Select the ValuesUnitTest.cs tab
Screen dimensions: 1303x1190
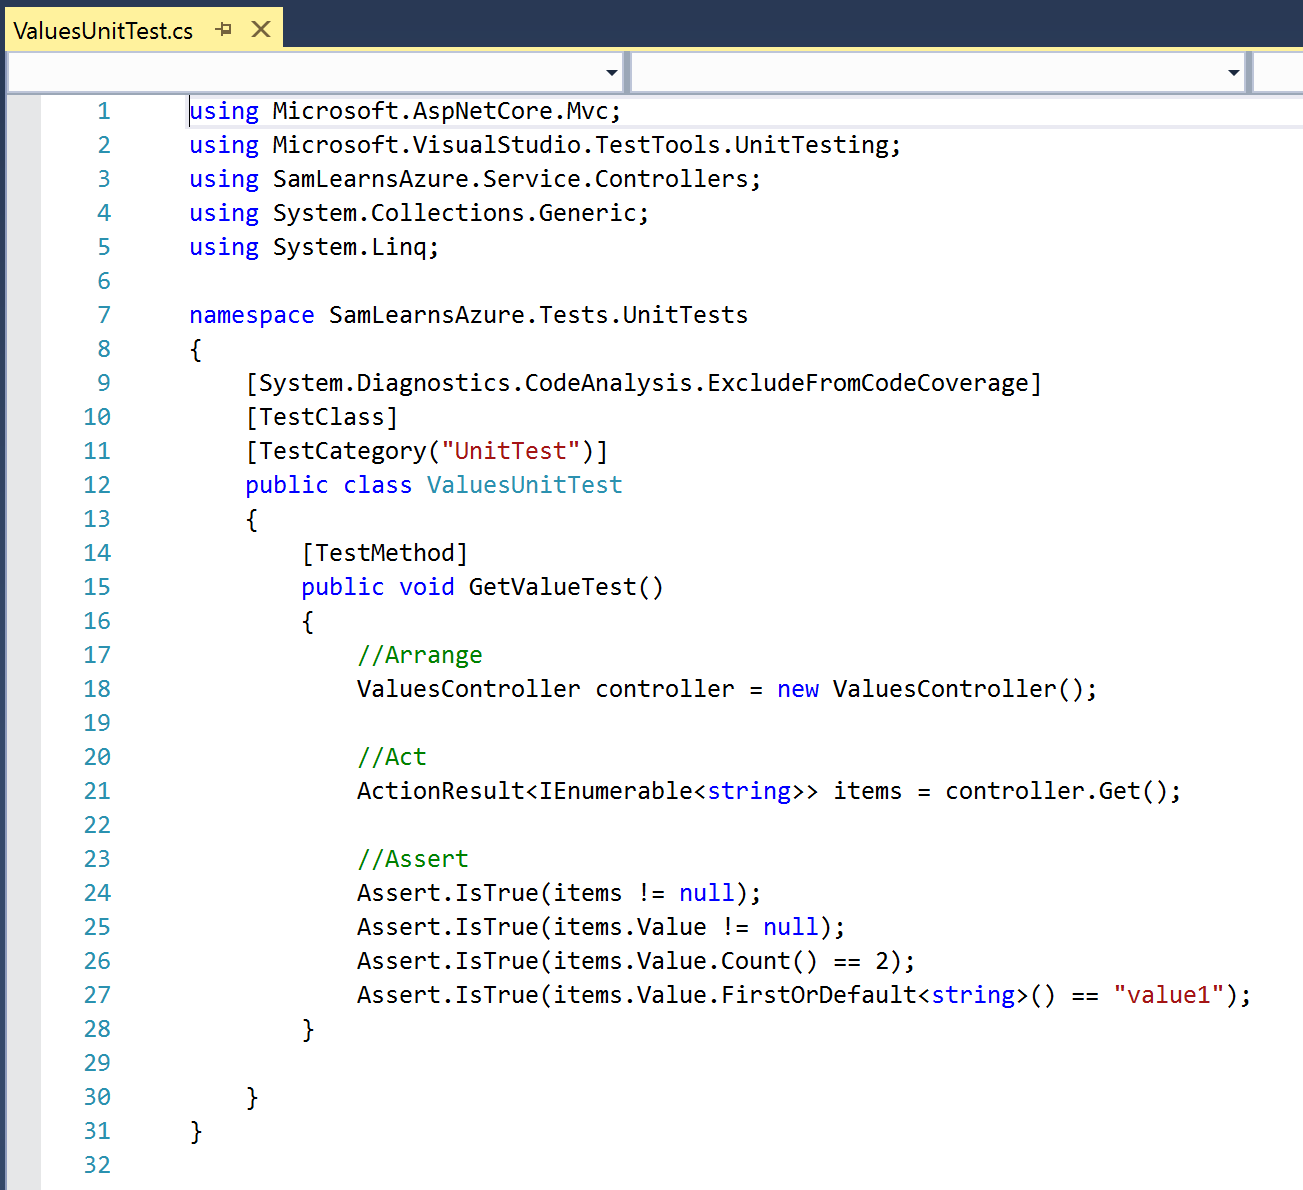click(103, 31)
